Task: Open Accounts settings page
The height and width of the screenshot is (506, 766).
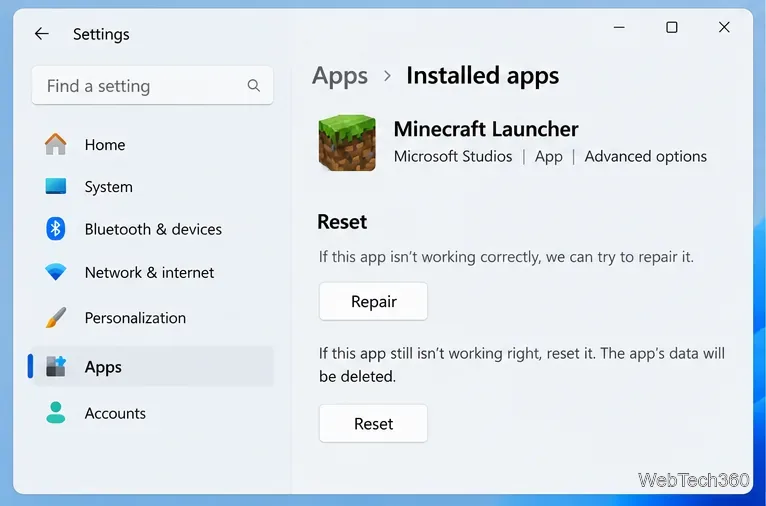Action: (x=152, y=413)
